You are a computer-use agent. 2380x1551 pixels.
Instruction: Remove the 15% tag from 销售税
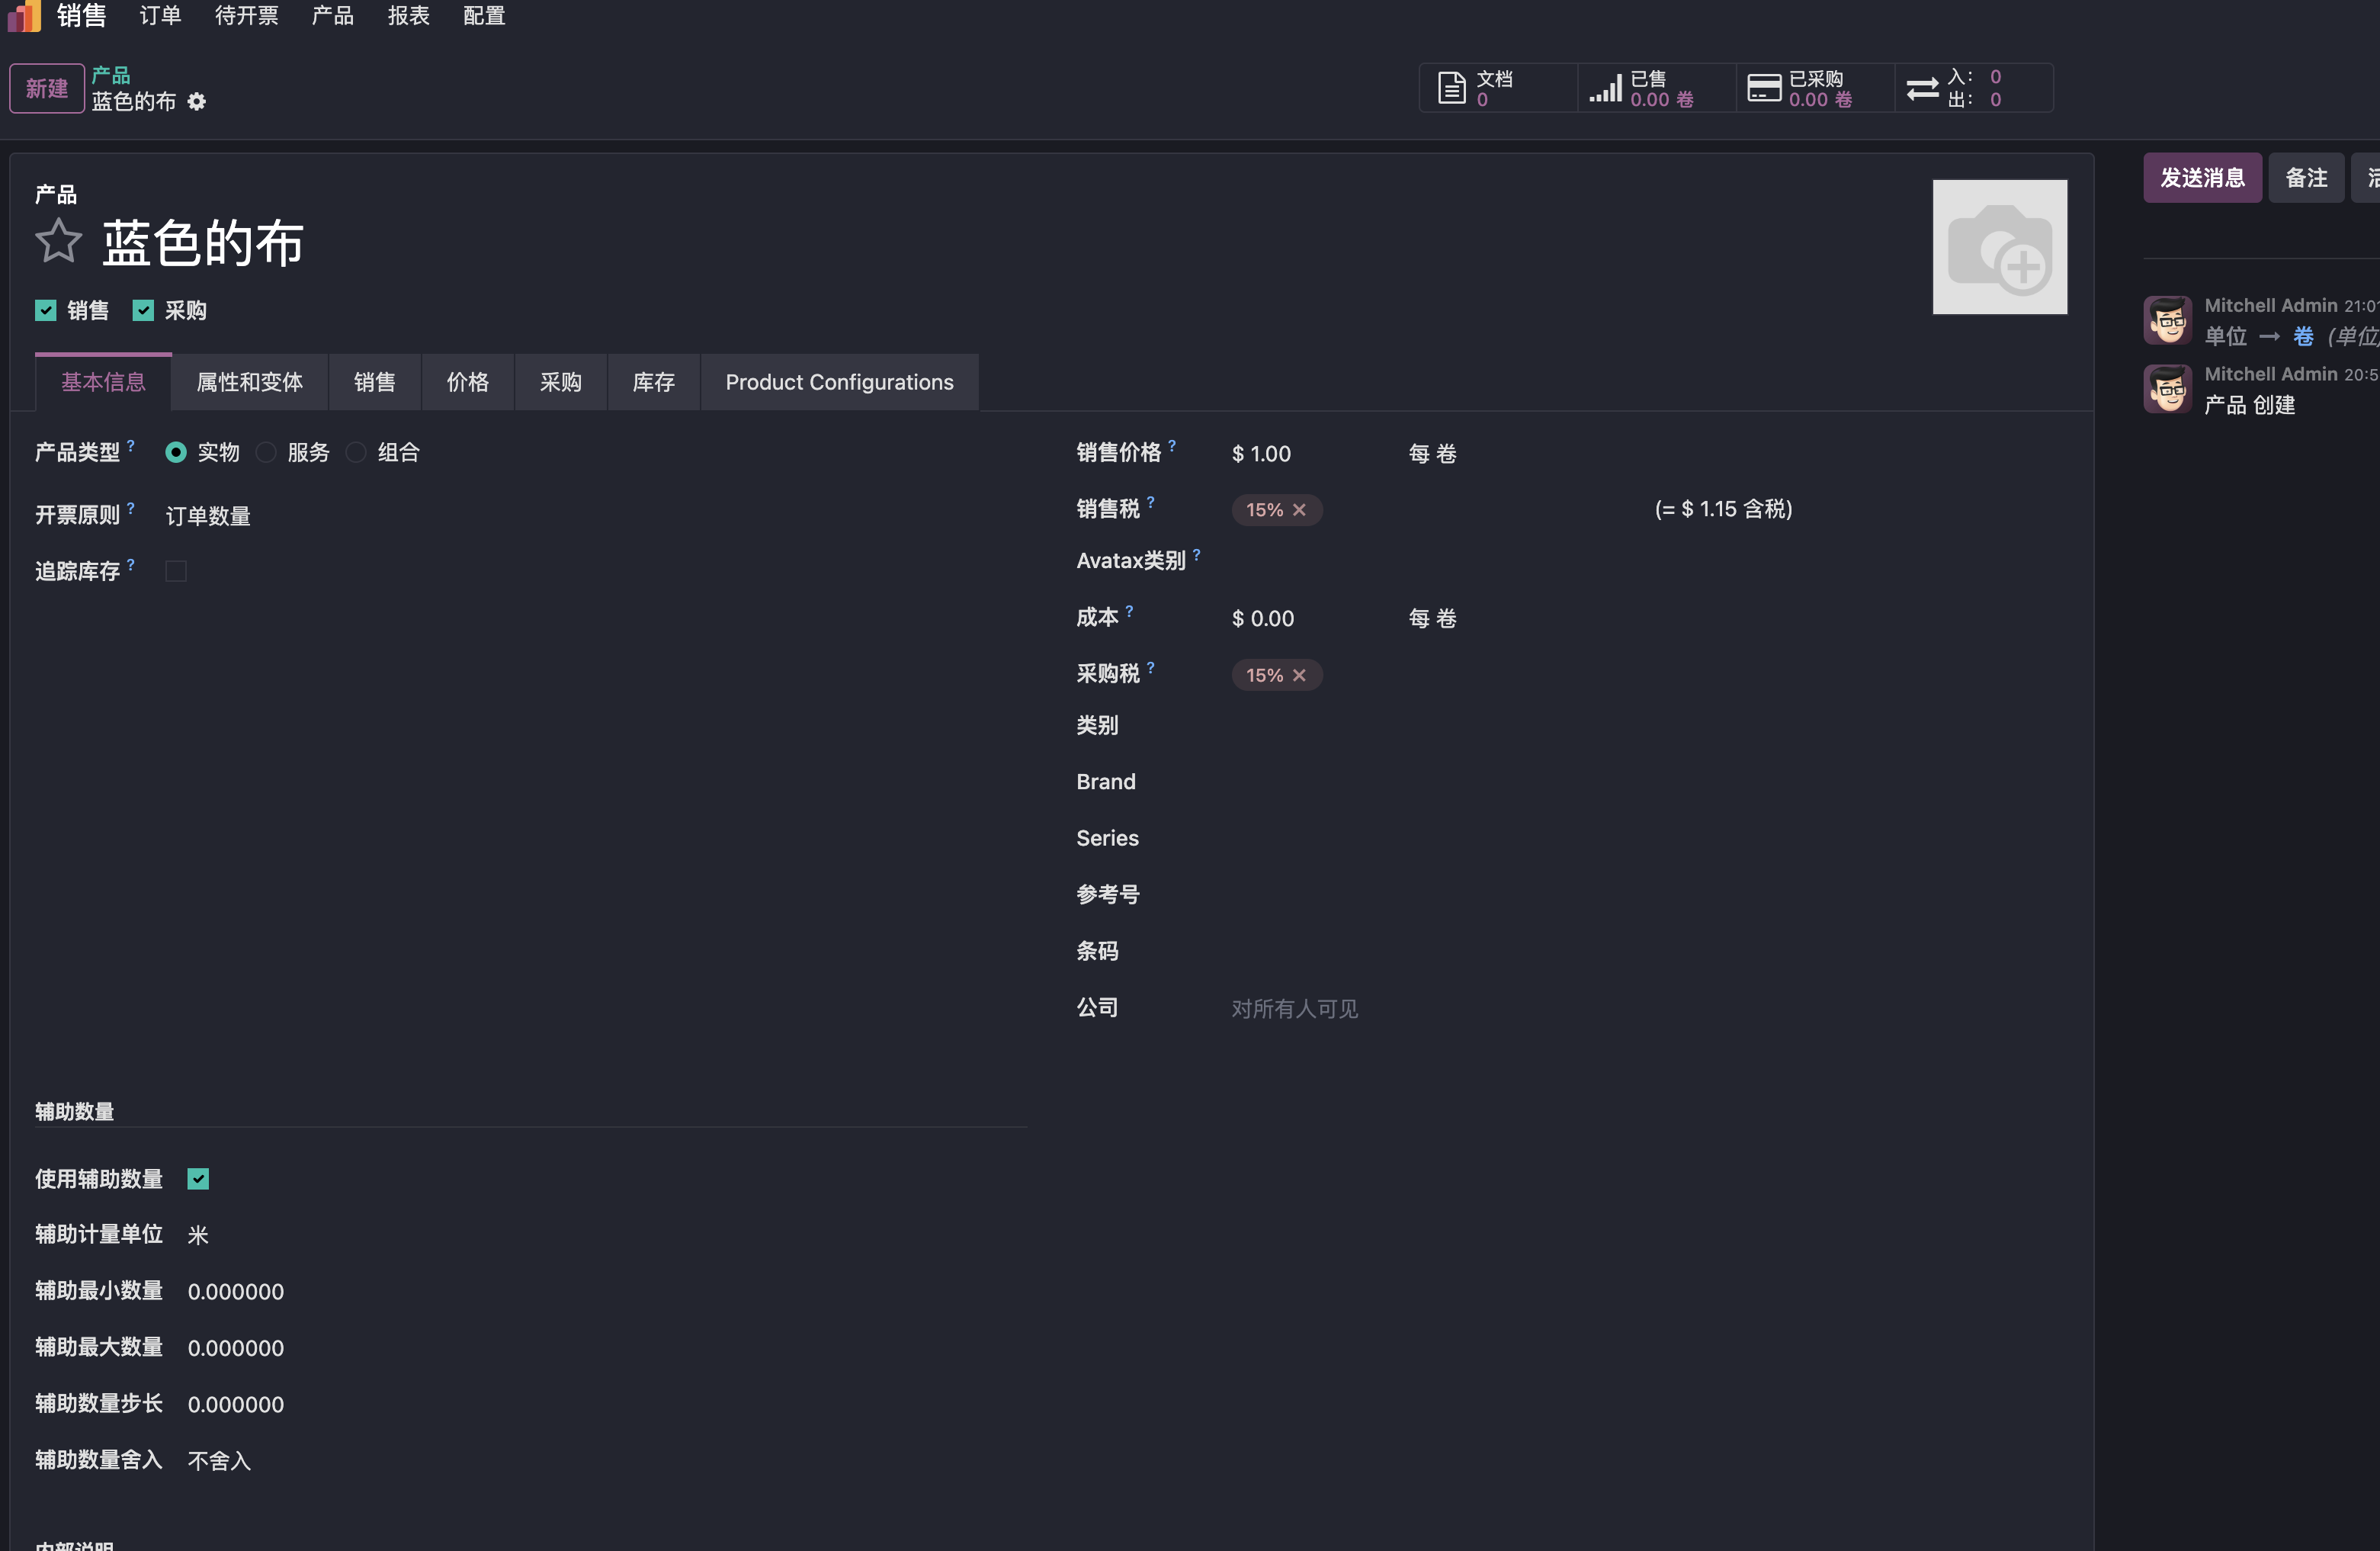pos(1299,510)
